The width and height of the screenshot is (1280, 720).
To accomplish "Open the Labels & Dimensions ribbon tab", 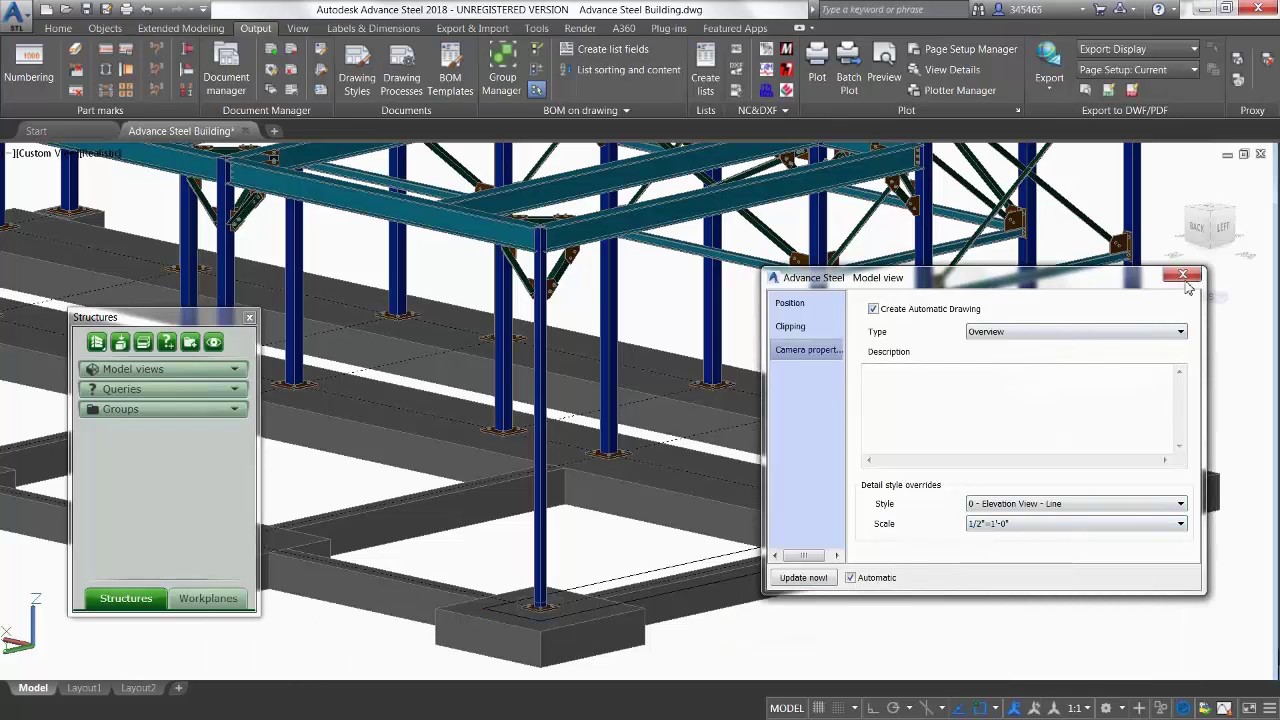I will (x=373, y=28).
